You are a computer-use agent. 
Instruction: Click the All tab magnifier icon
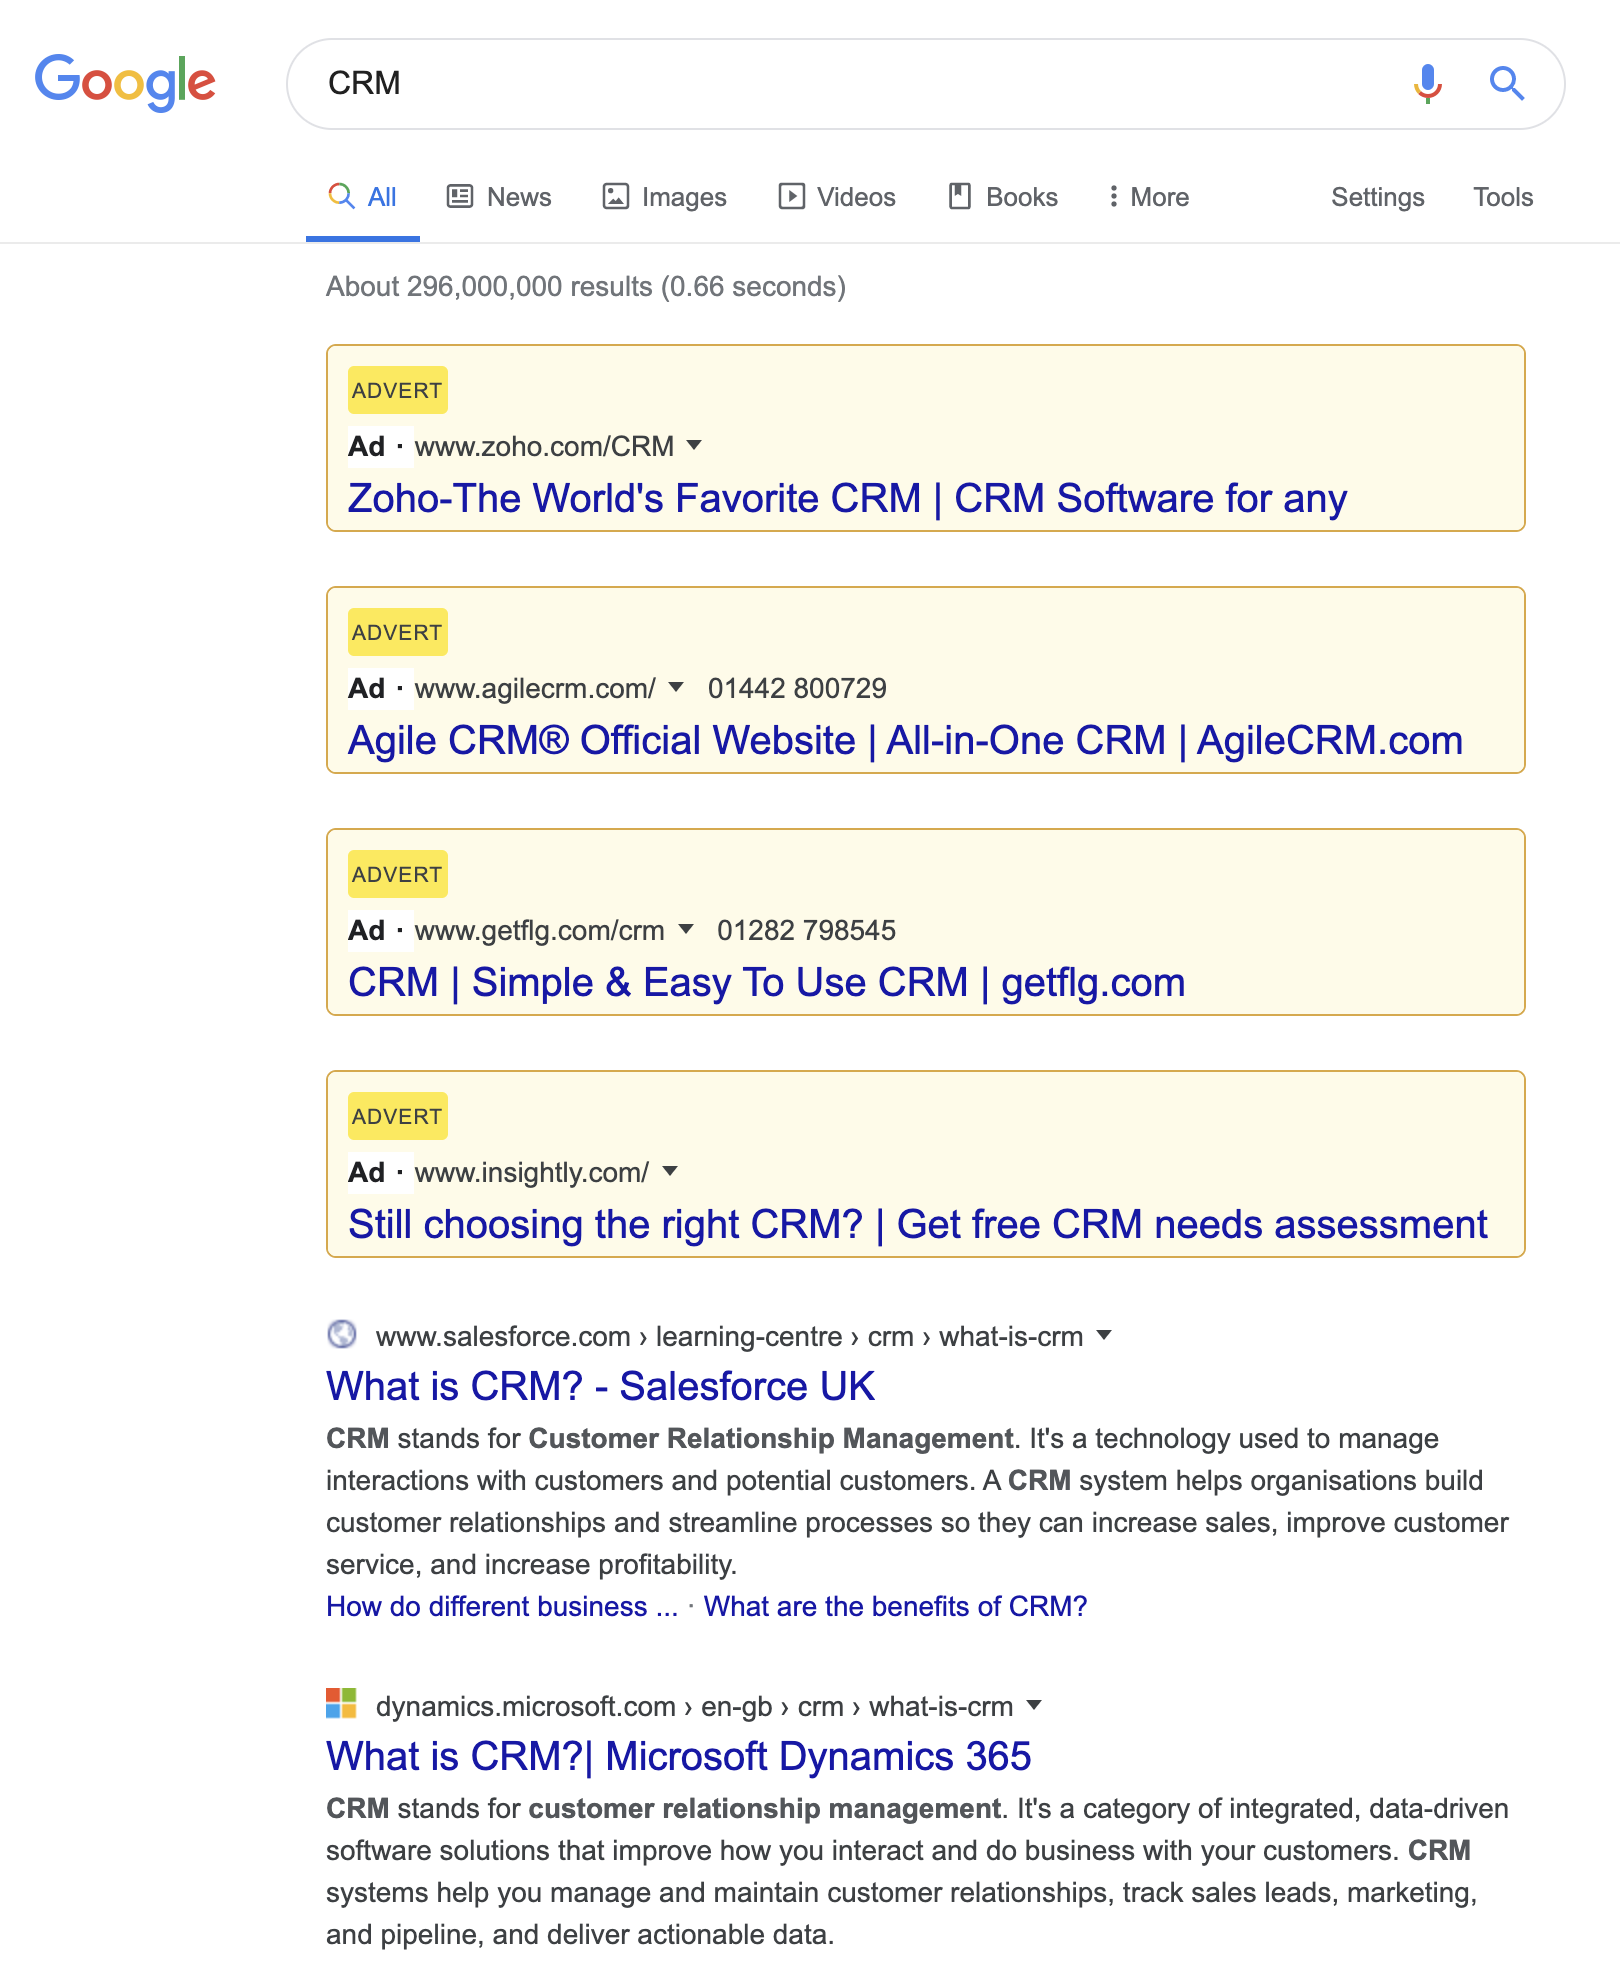pos(342,196)
